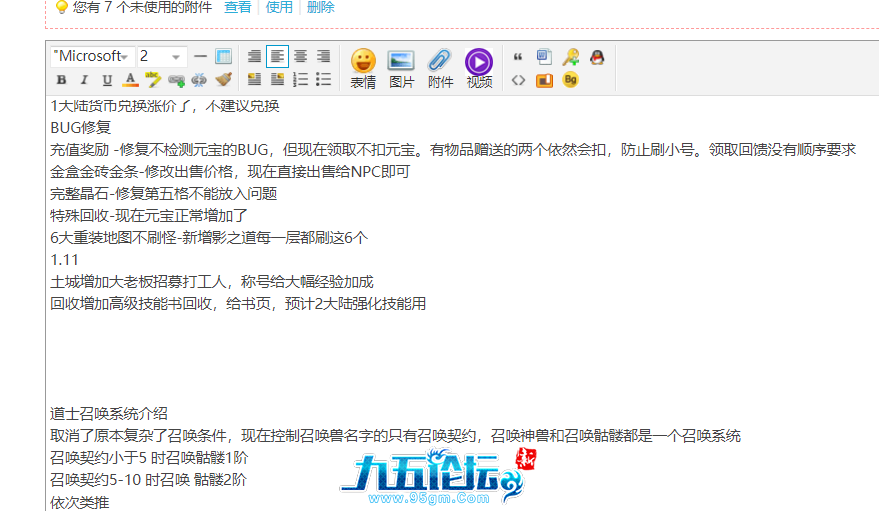Image resolution: width=879 pixels, height=511 pixels.
Task: Insert a numbered list
Action: (300, 80)
